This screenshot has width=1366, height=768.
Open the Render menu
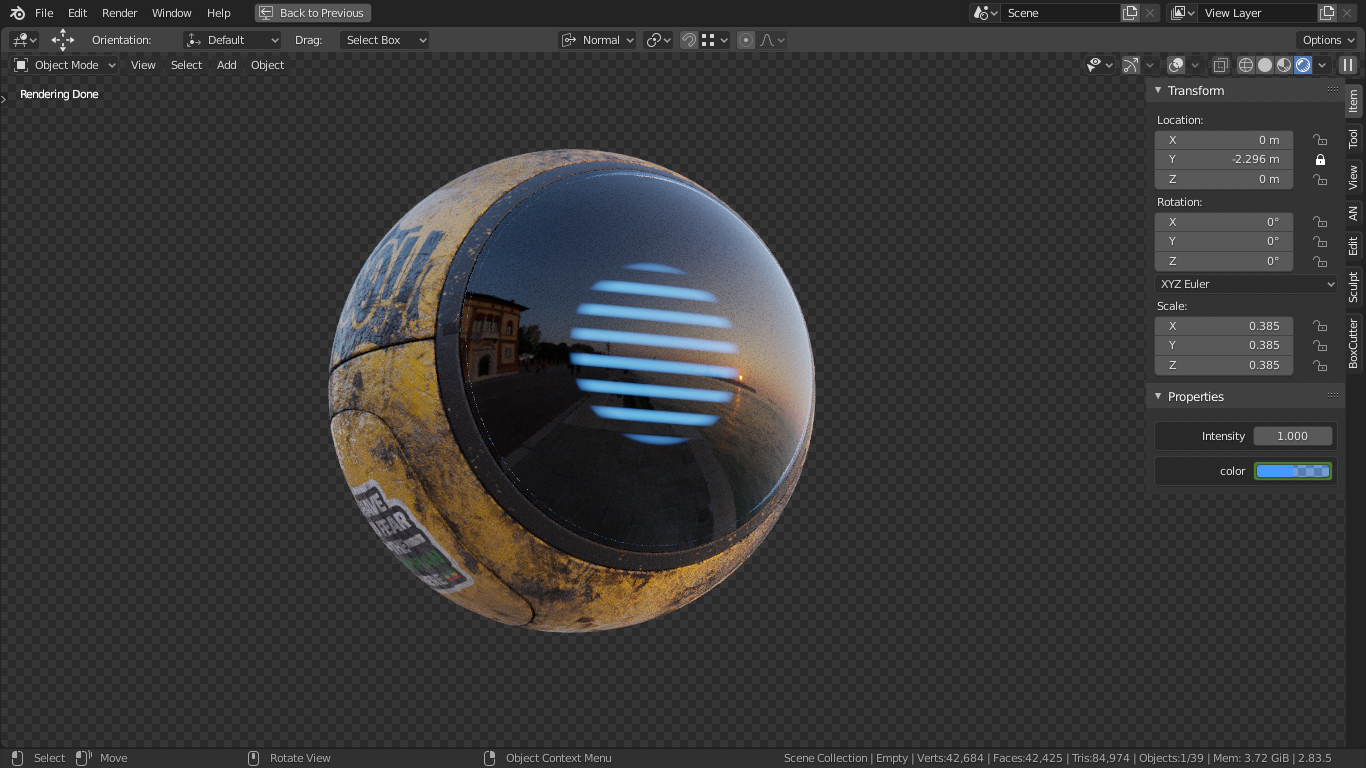pyautogui.click(x=119, y=13)
